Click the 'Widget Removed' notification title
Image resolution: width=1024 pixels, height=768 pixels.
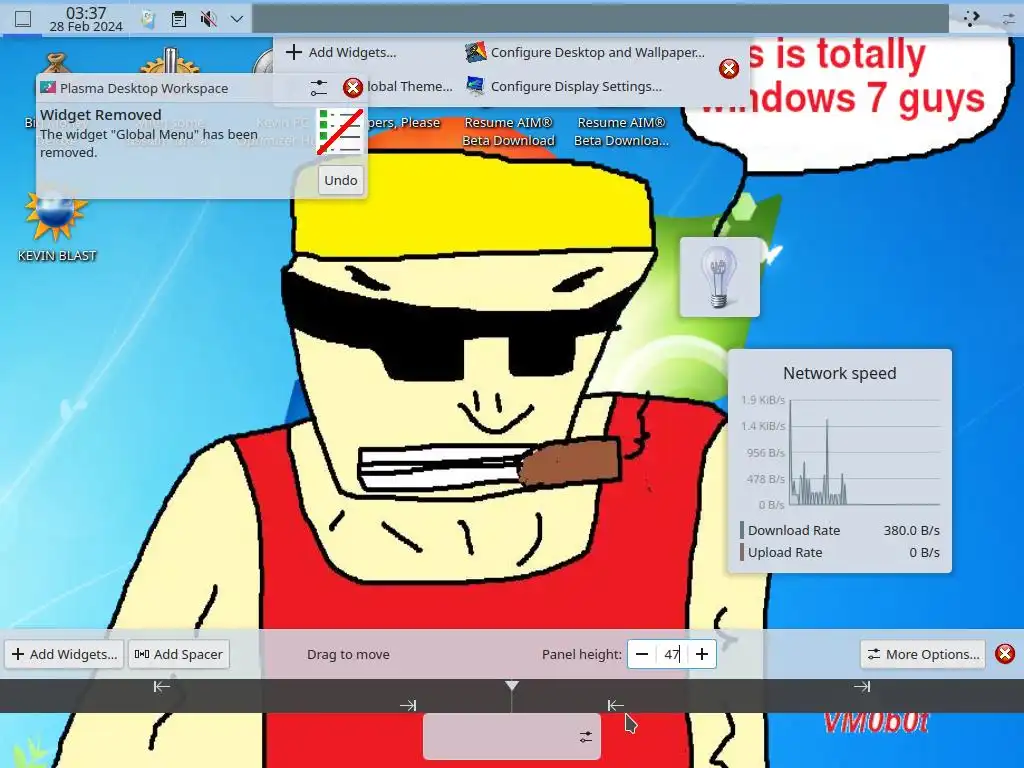coord(101,115)
